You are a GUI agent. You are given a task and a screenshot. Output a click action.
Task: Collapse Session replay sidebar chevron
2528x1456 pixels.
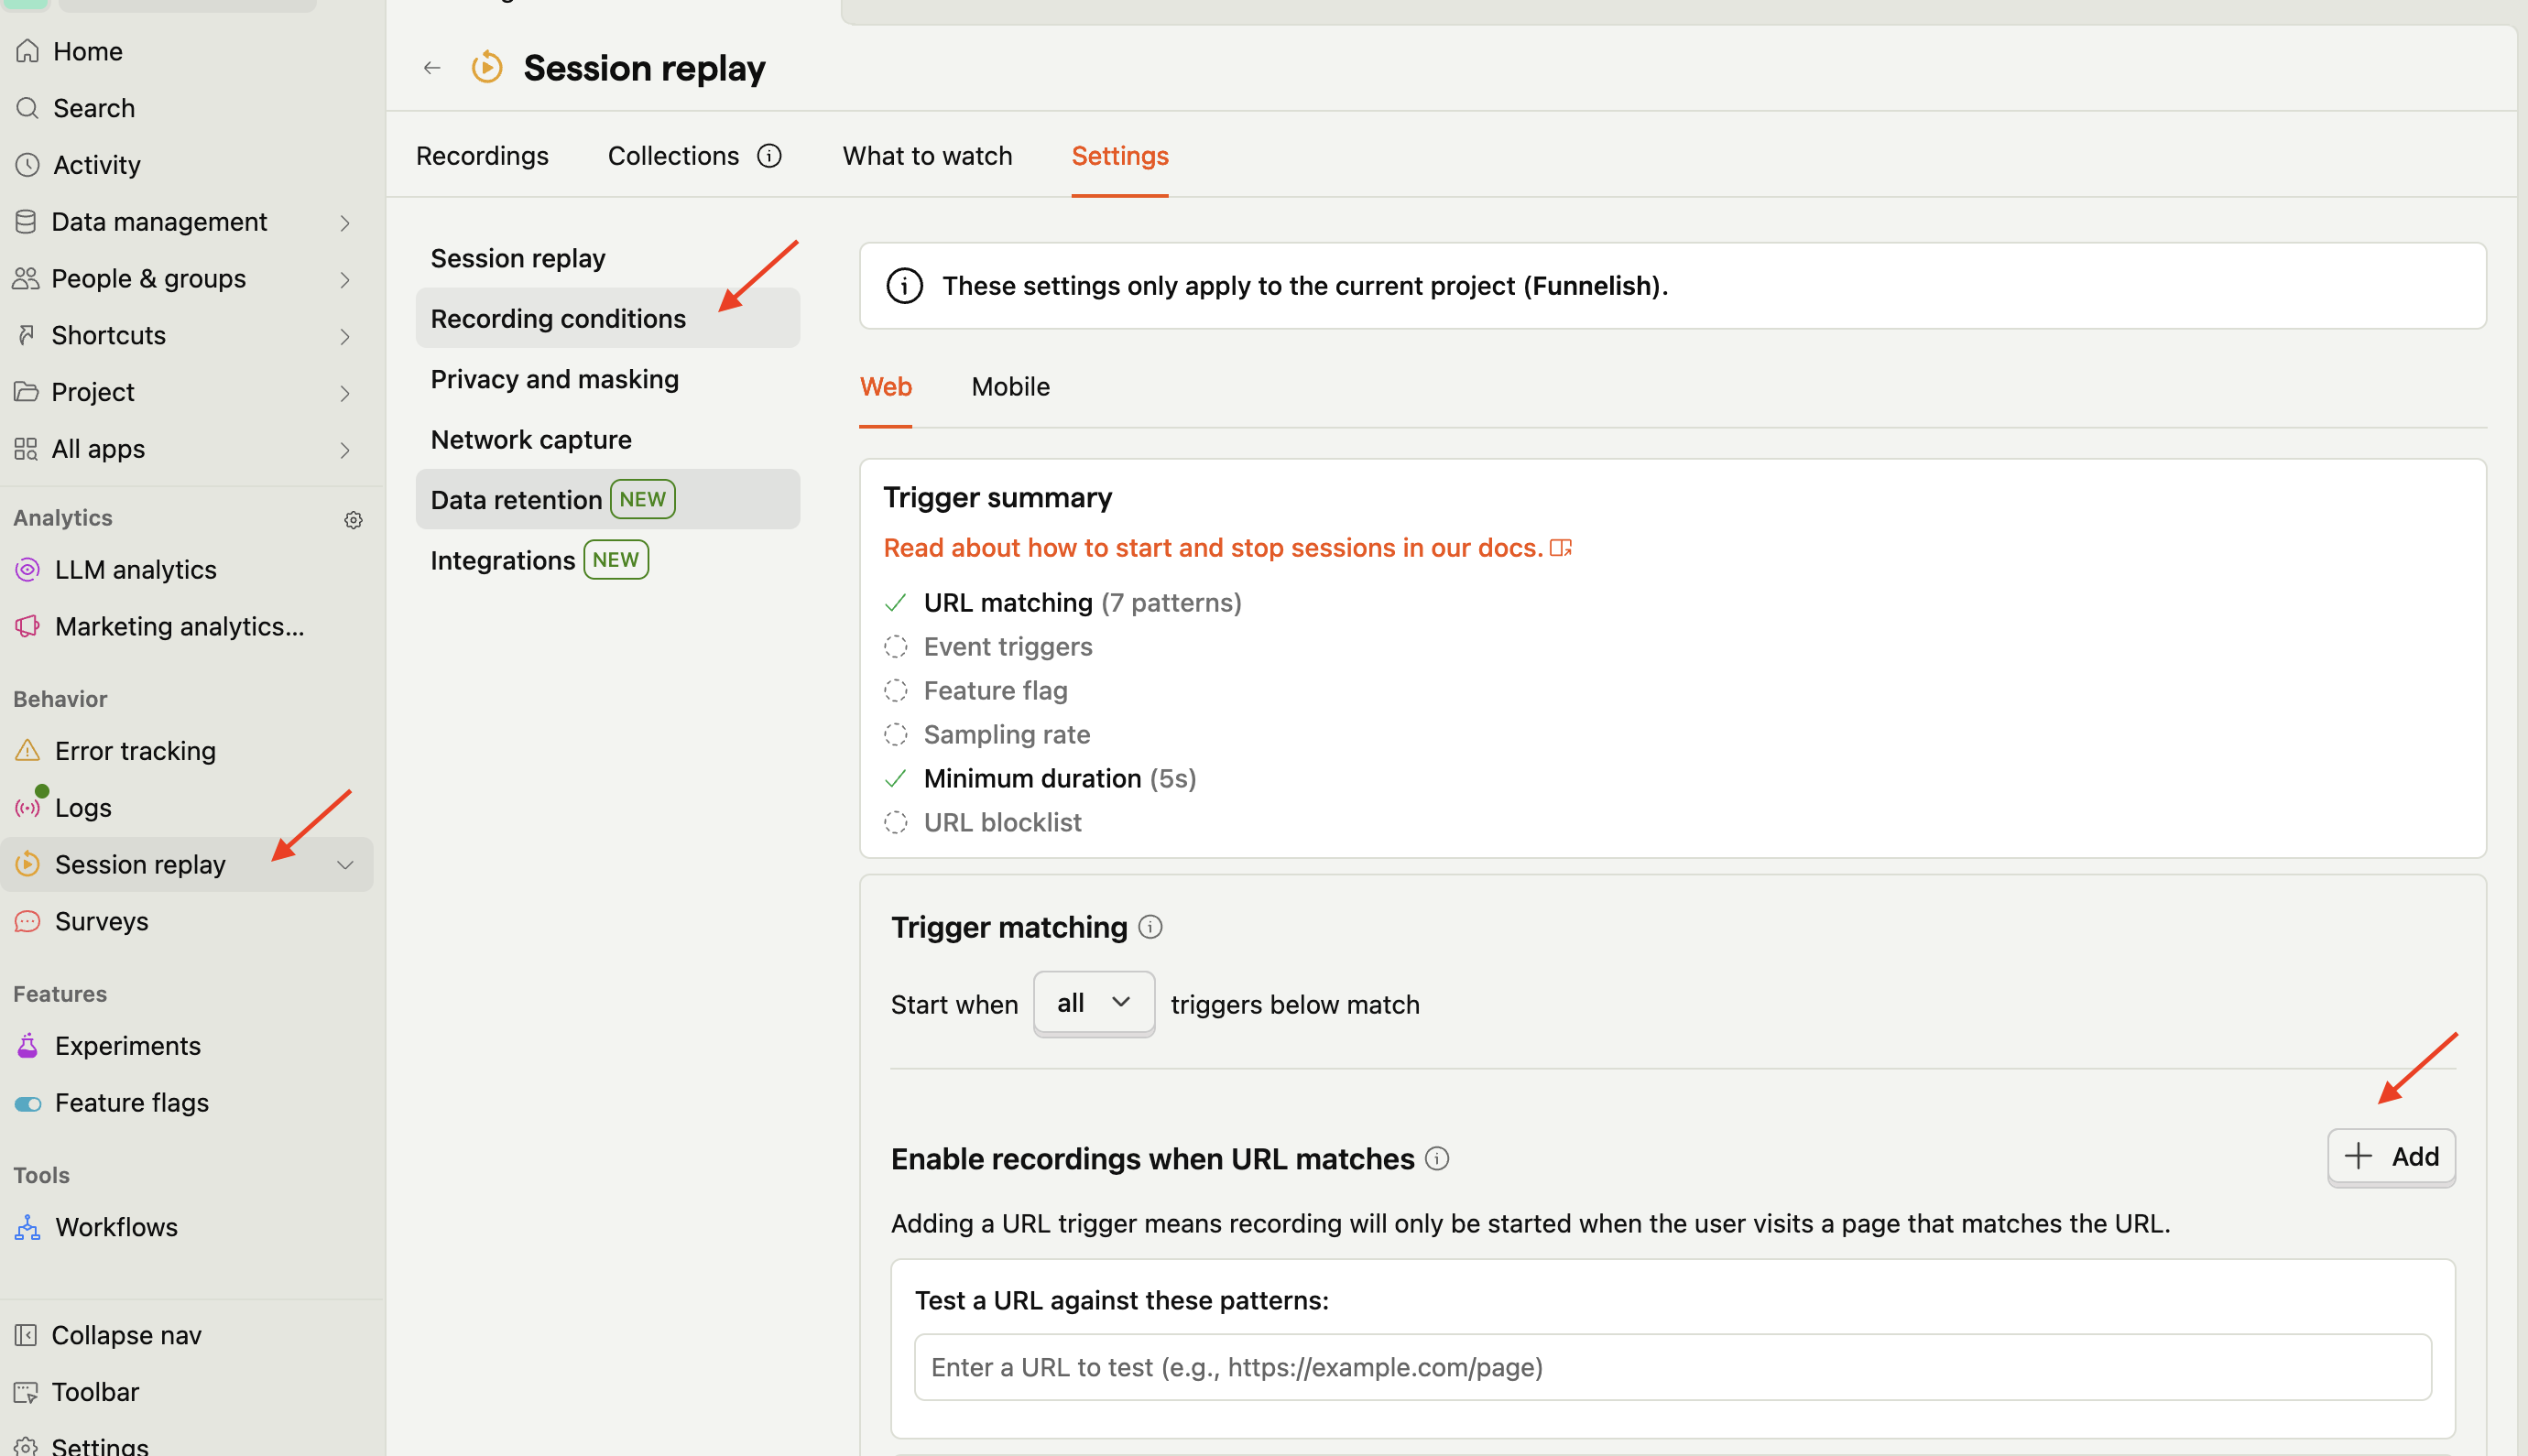345,865
